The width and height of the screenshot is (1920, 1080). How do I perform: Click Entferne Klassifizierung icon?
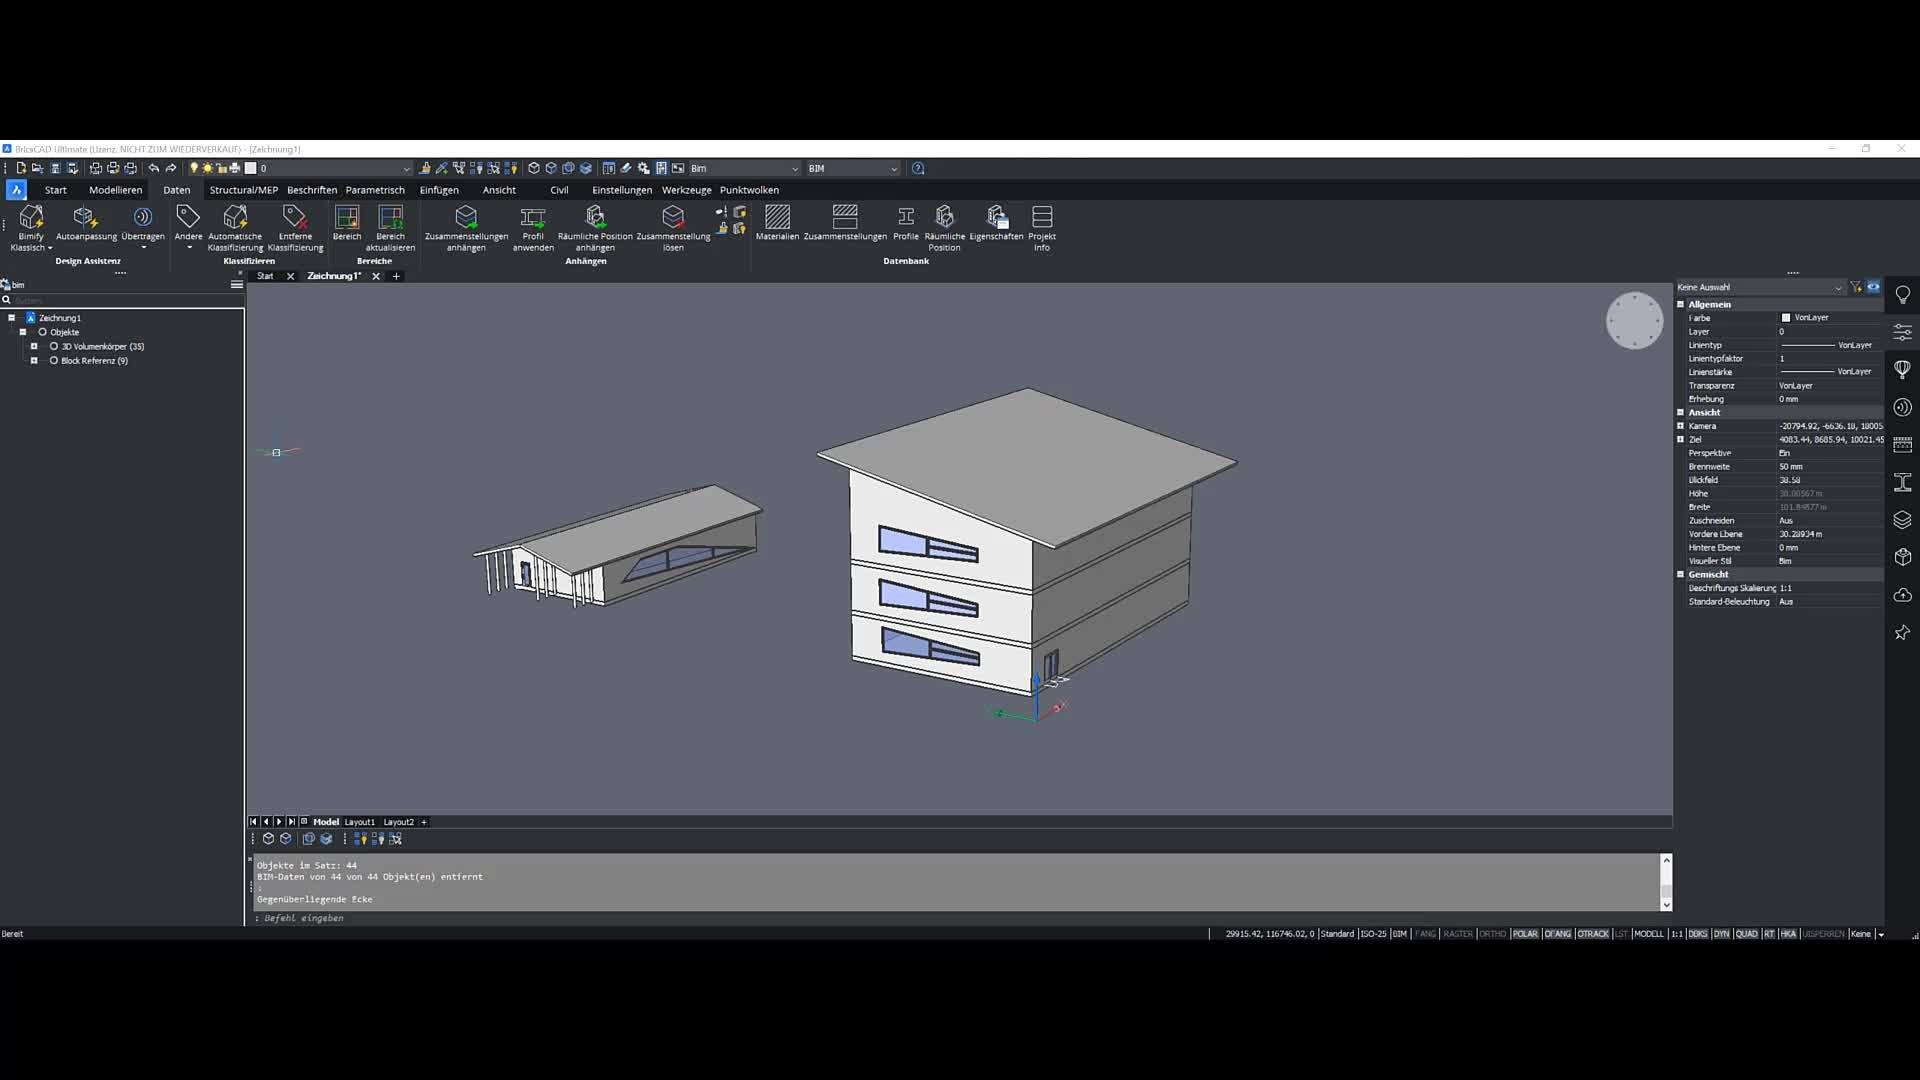[x=295, y=228]
